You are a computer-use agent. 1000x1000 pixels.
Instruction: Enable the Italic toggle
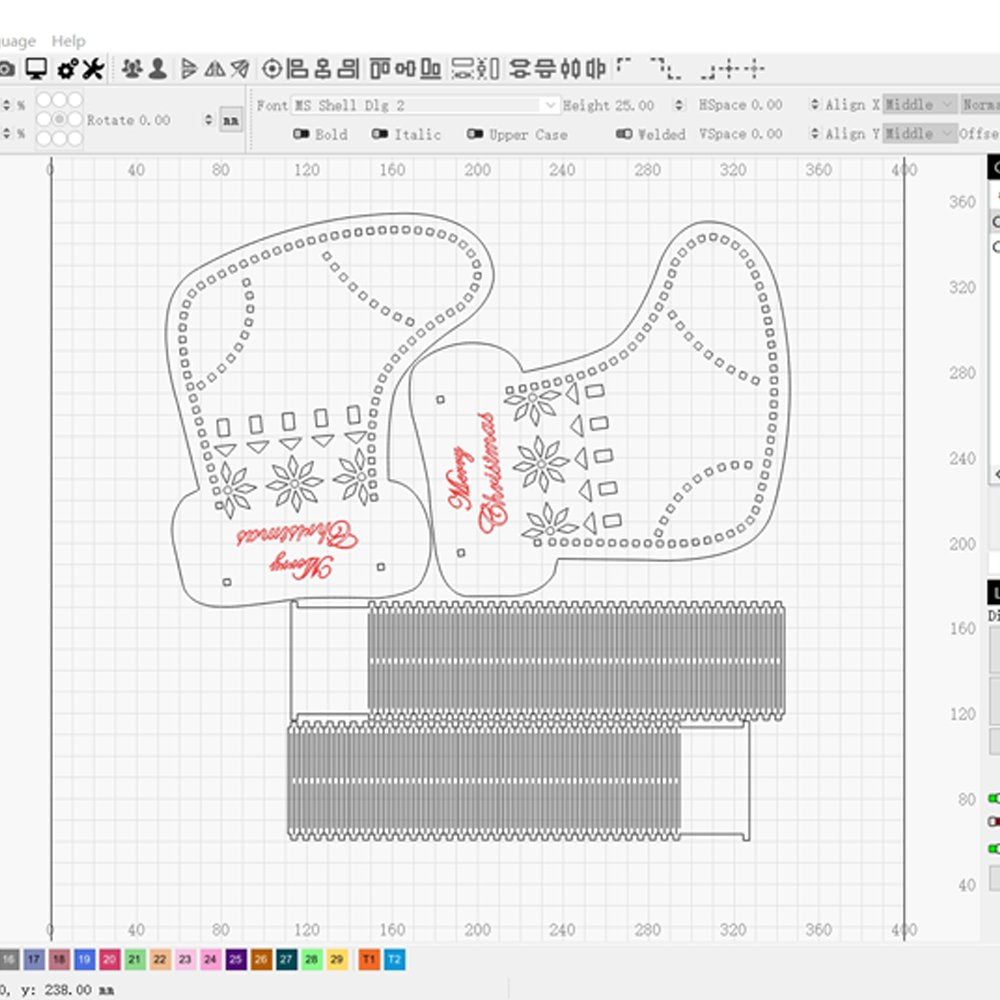[380, 134]
